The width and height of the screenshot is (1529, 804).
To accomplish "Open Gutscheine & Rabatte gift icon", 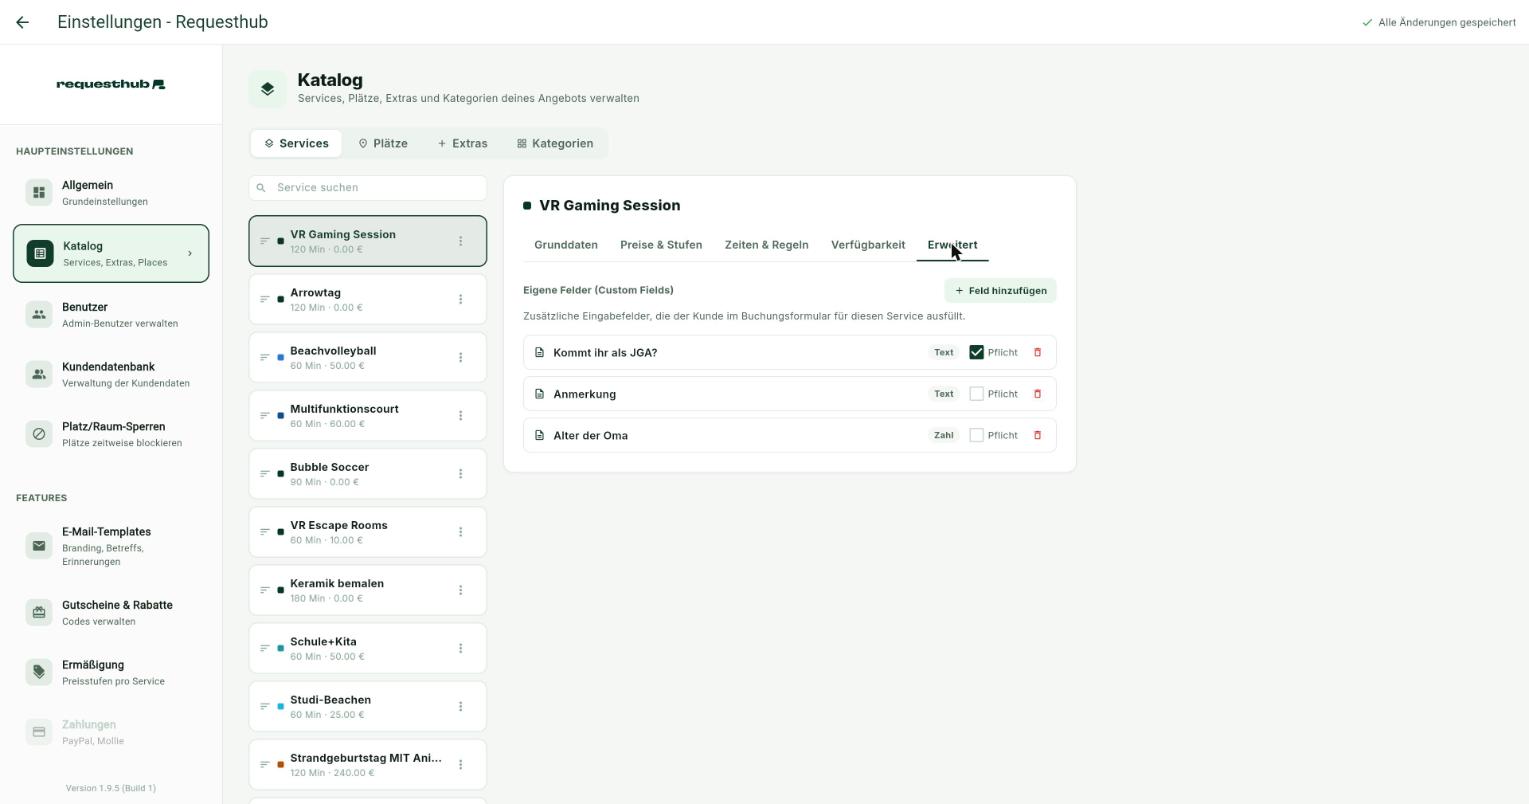I will point(39,612).
